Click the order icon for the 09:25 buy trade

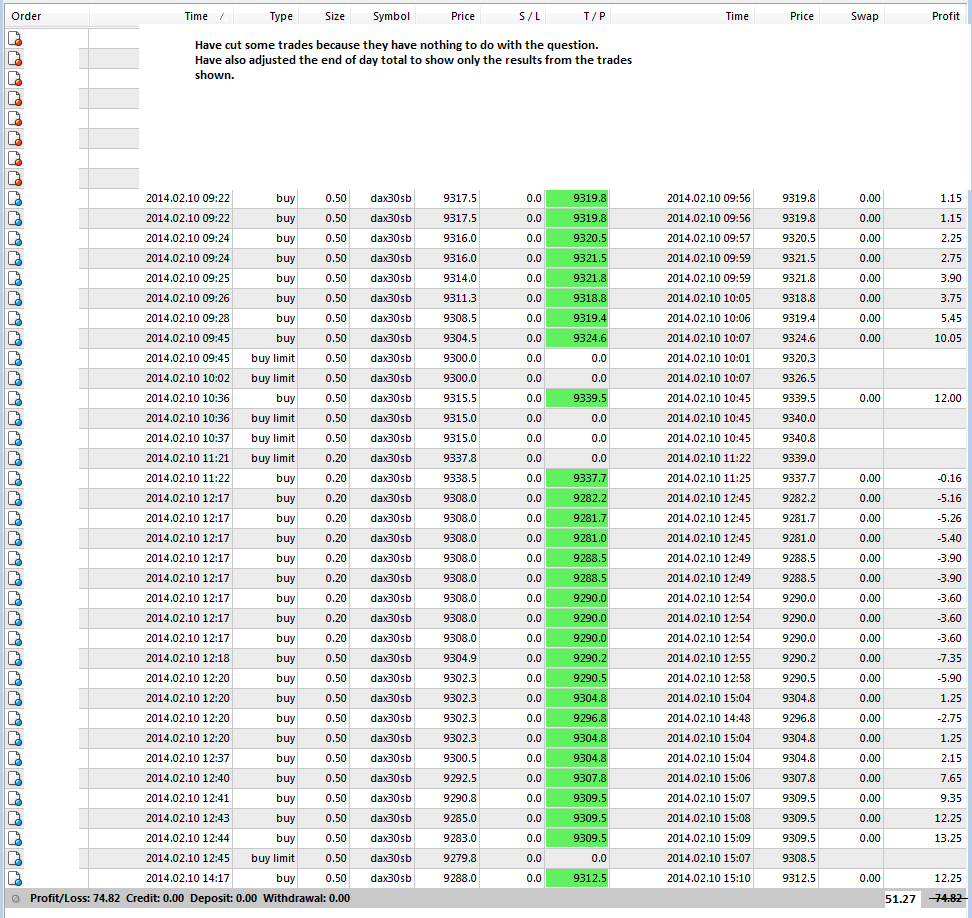pyautogui.click(x=15, y=278)
